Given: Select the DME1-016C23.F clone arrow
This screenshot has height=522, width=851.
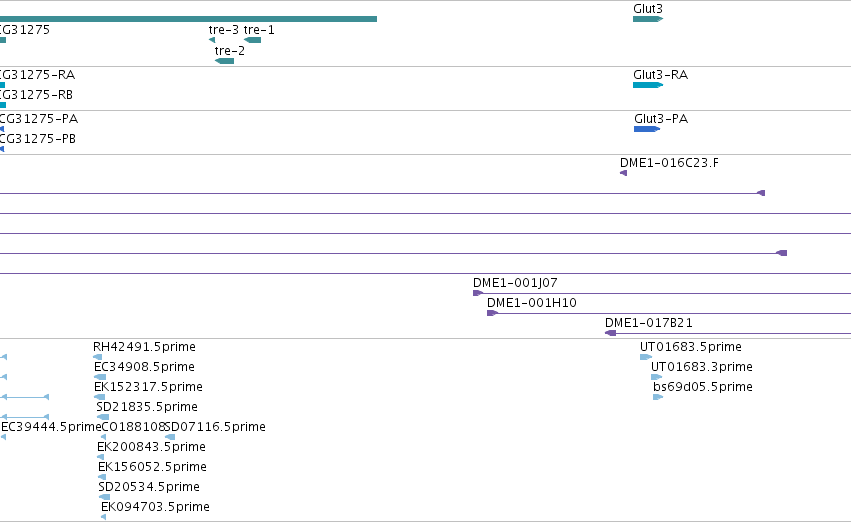Looking at the screenshot, I should [624, 173].
